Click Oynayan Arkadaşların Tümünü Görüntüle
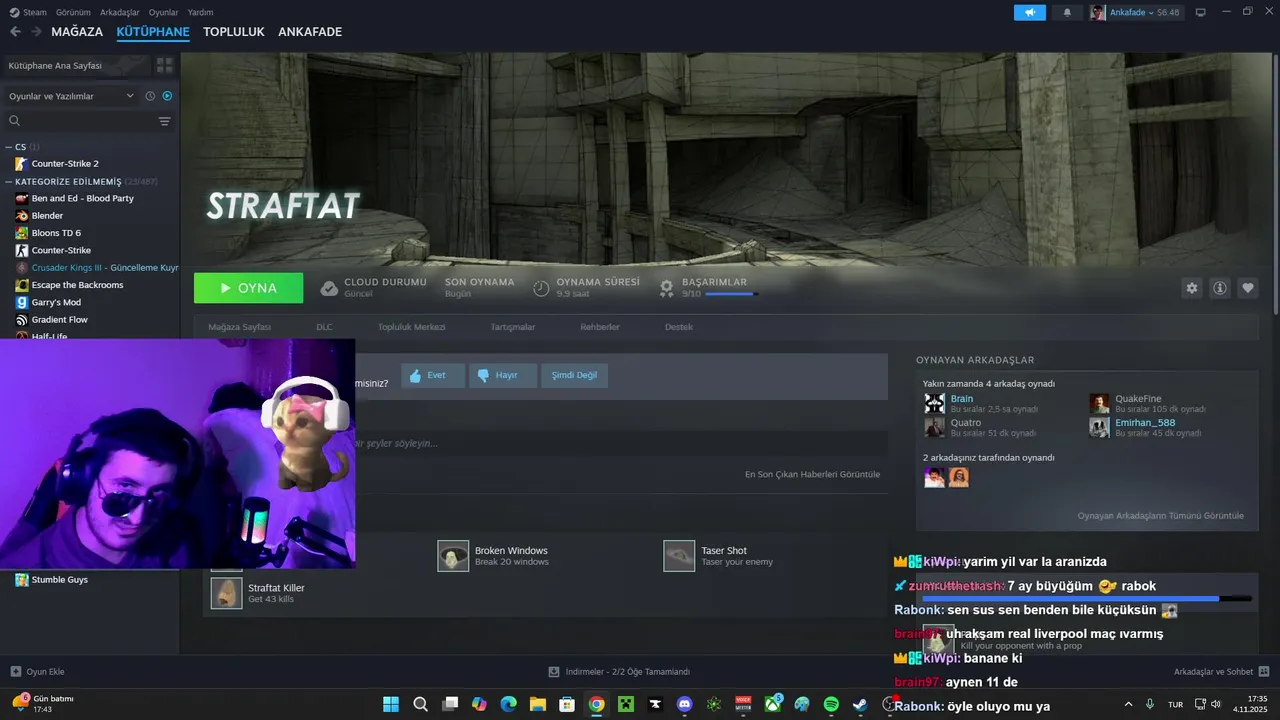 [1160, 516]
